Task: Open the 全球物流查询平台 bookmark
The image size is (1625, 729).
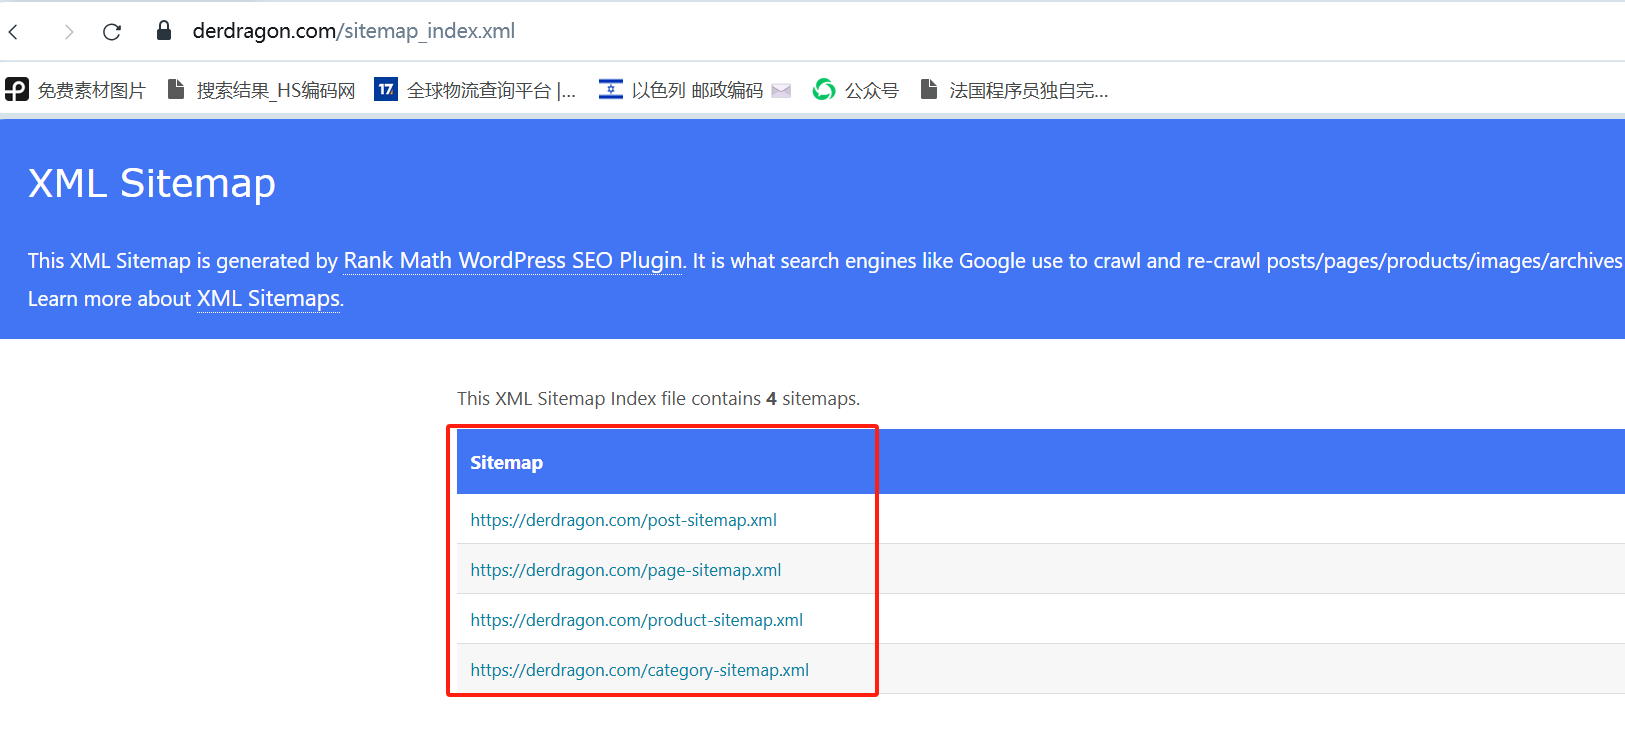Action: 476,90
